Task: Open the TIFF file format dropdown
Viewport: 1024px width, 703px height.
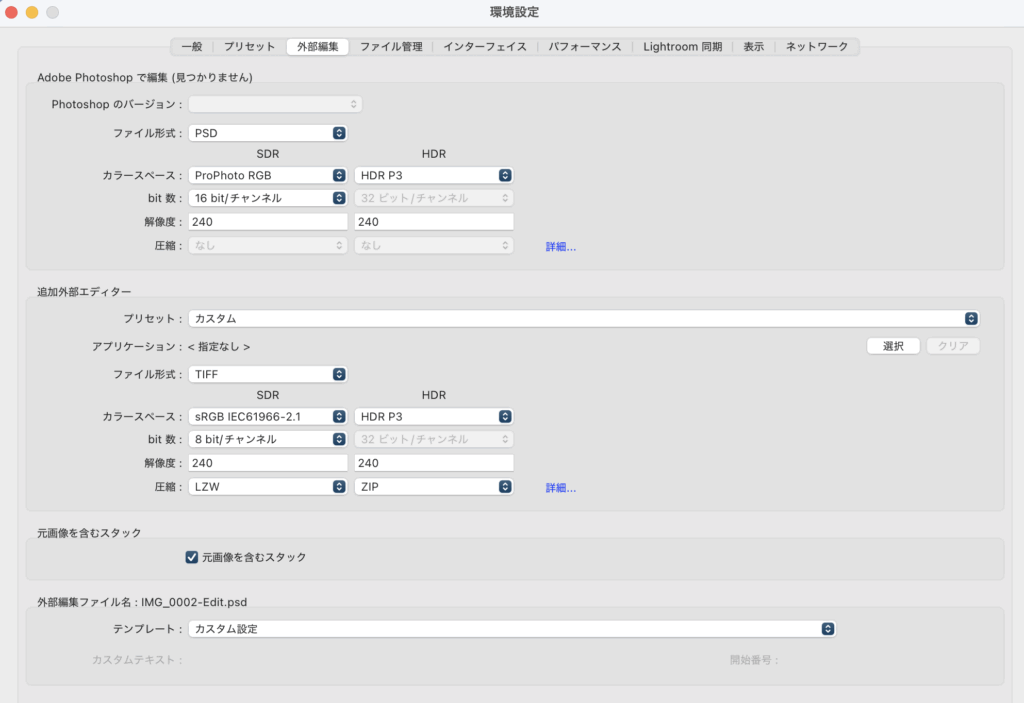Action: tap(268, 373)
